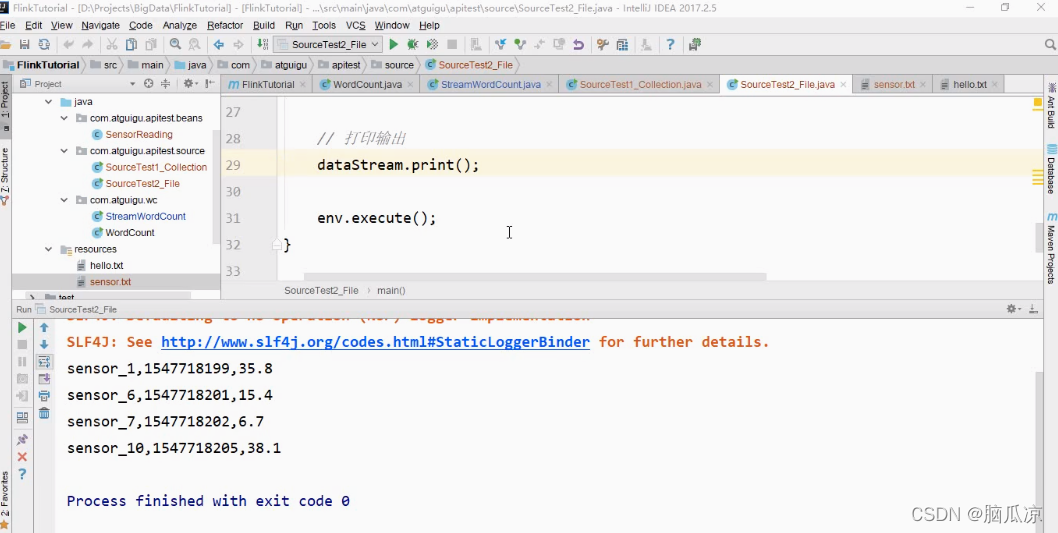
Task: Collapse the com.atguigu.wc package
Action: 64,200
